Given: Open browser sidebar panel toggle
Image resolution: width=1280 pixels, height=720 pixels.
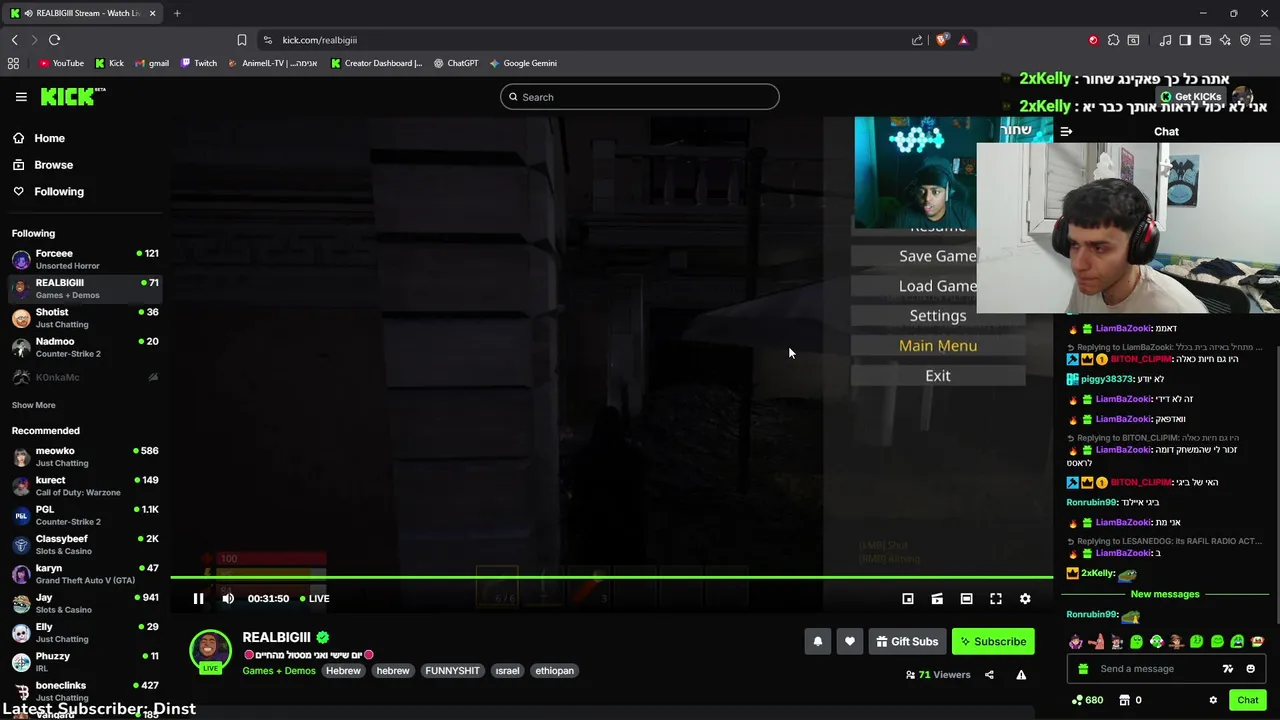Looking at the screenshot, I should [1185, 40].
